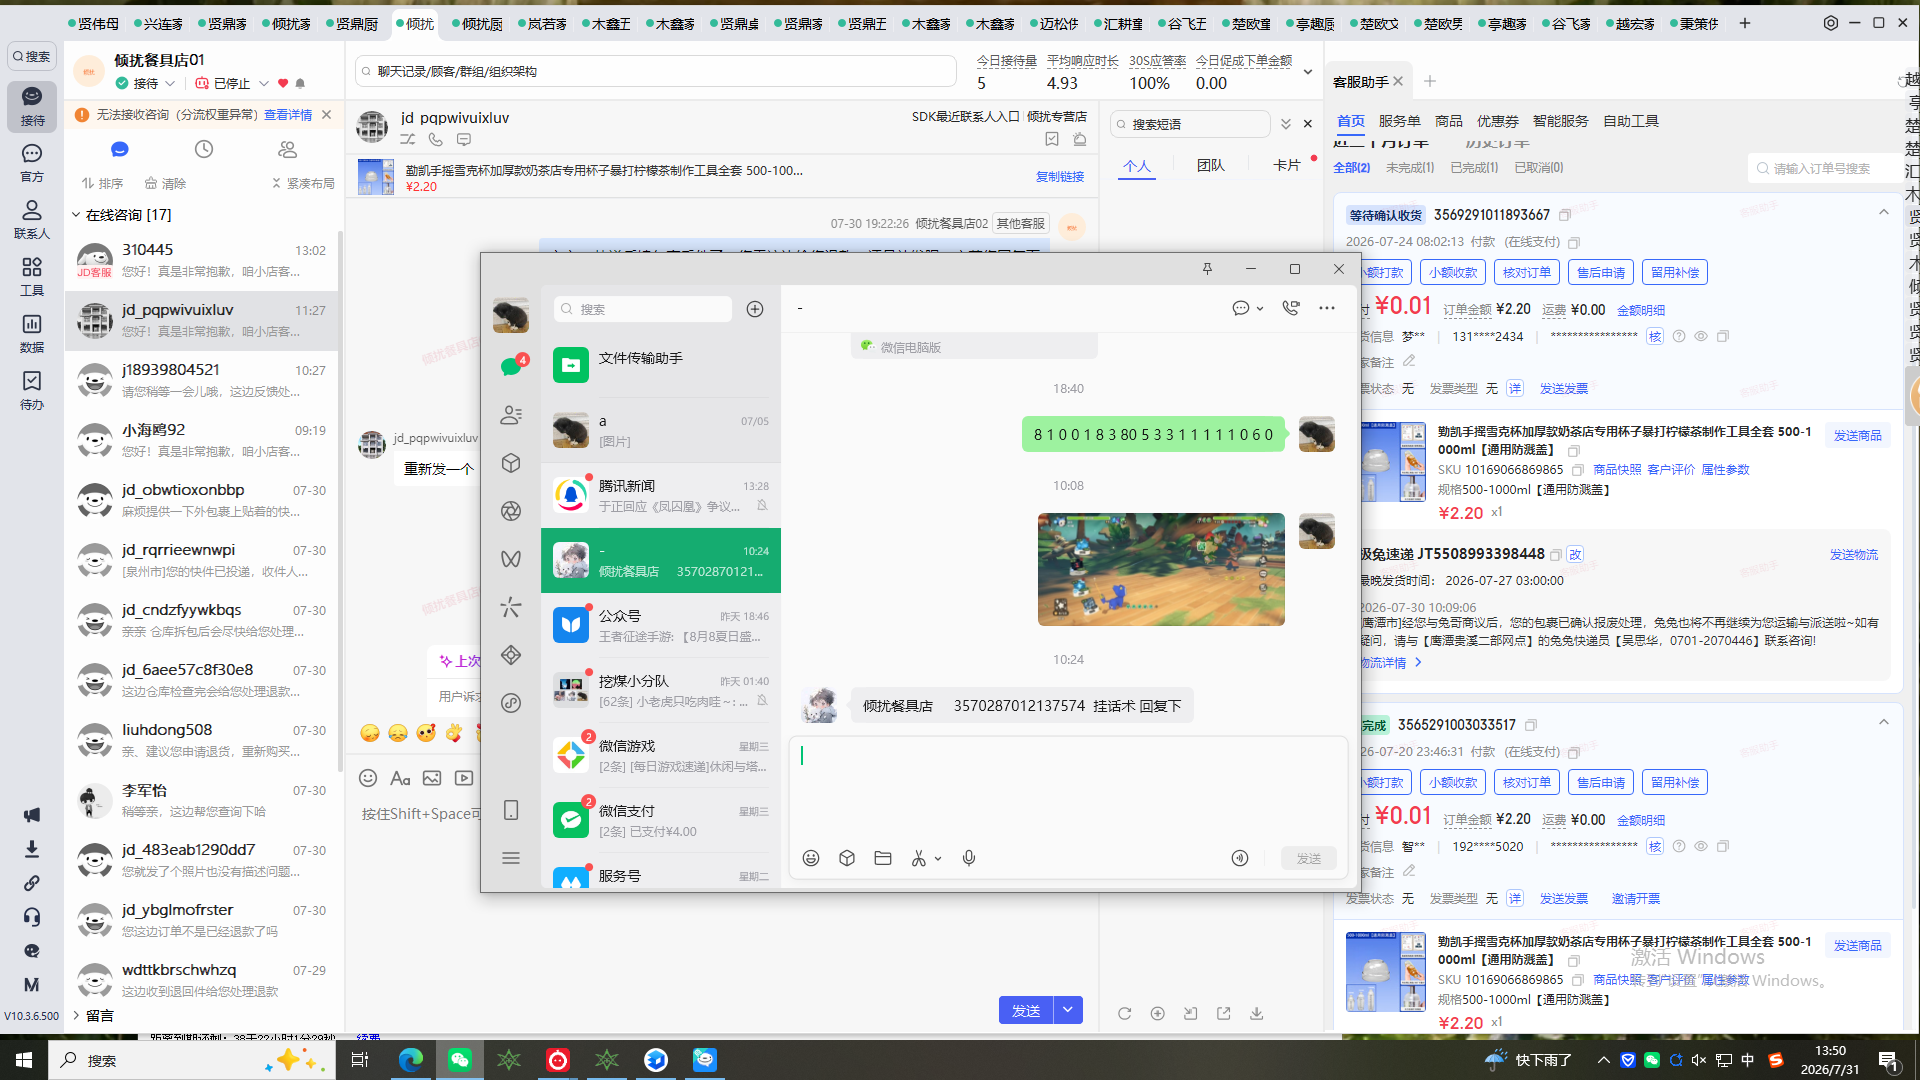This screenshot has height=1080, width=1920.
Task: Open WeChat contacts from WeChat sidebar
Action: [x=511, y=415]
